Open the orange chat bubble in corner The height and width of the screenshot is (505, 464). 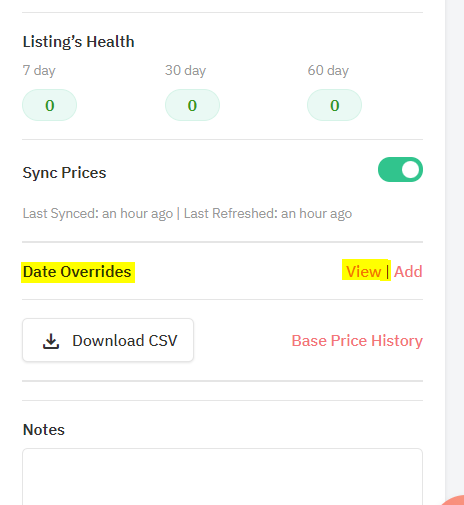click(454, 500)
